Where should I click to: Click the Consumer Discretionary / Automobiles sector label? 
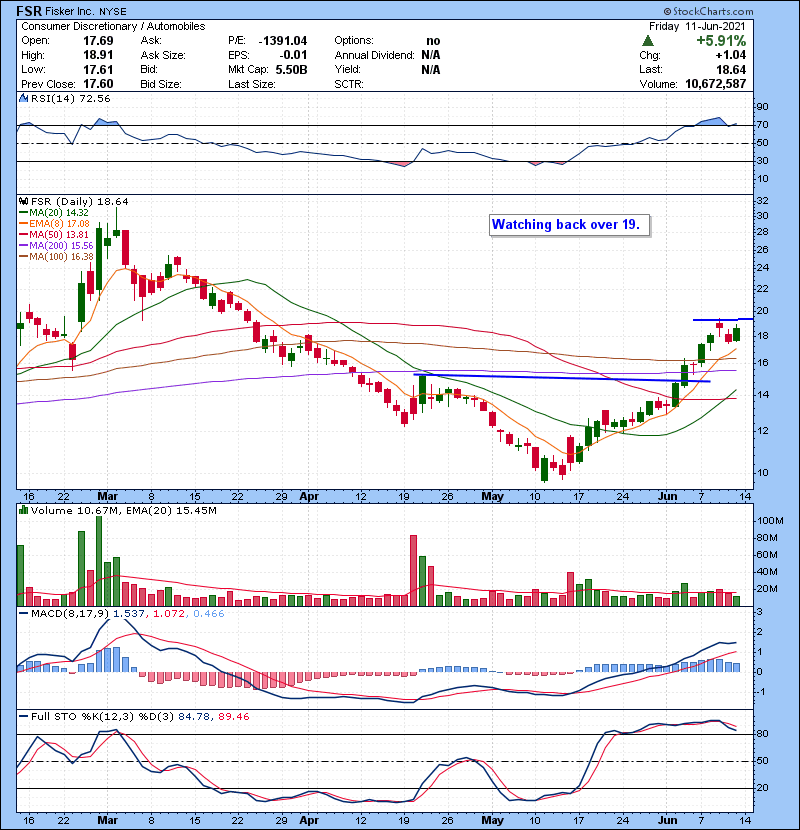pyautogui.click(x=113, y=26)
